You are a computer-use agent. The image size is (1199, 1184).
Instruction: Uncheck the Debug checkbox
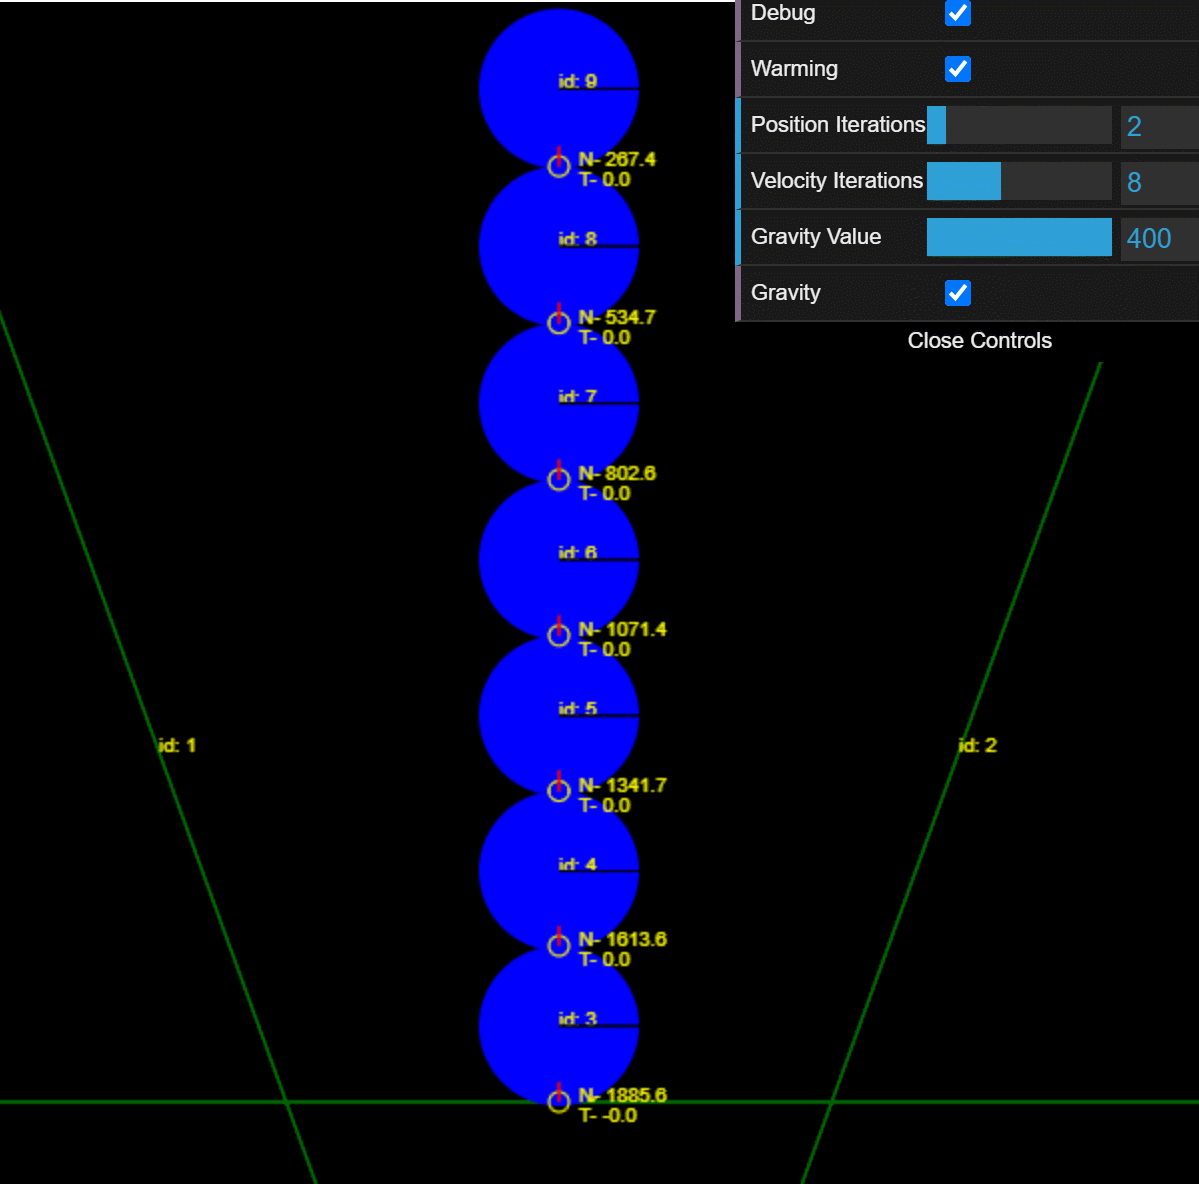[957, 13]
